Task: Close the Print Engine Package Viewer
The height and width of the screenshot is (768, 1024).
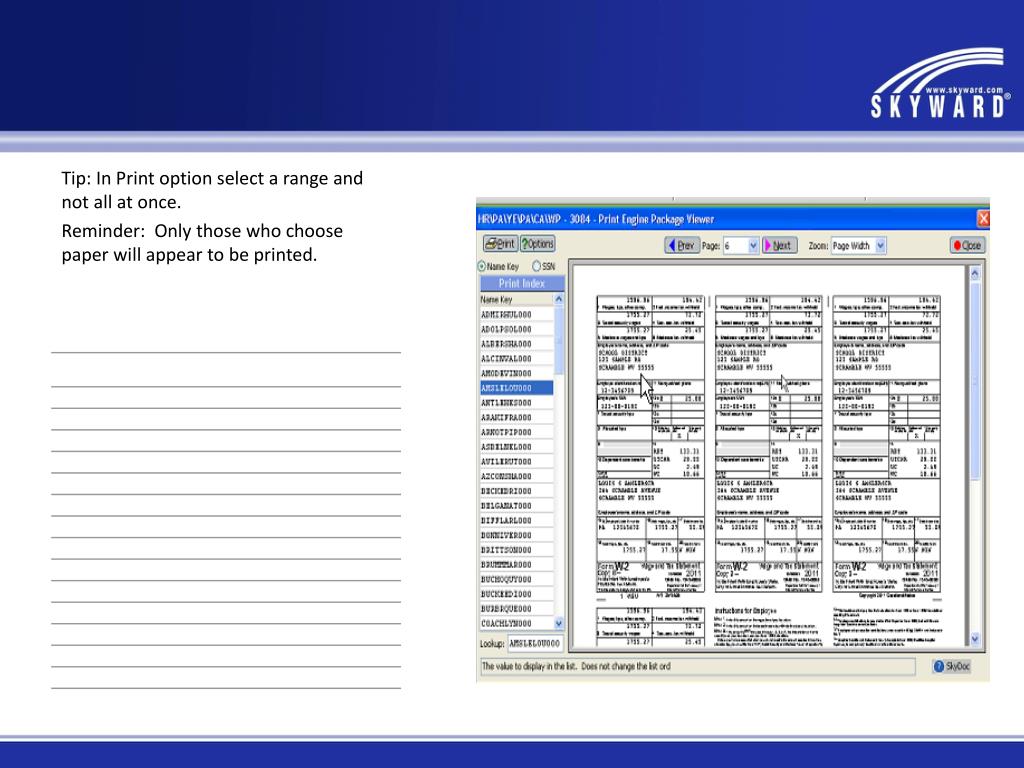Action: [x=967, y=246]
